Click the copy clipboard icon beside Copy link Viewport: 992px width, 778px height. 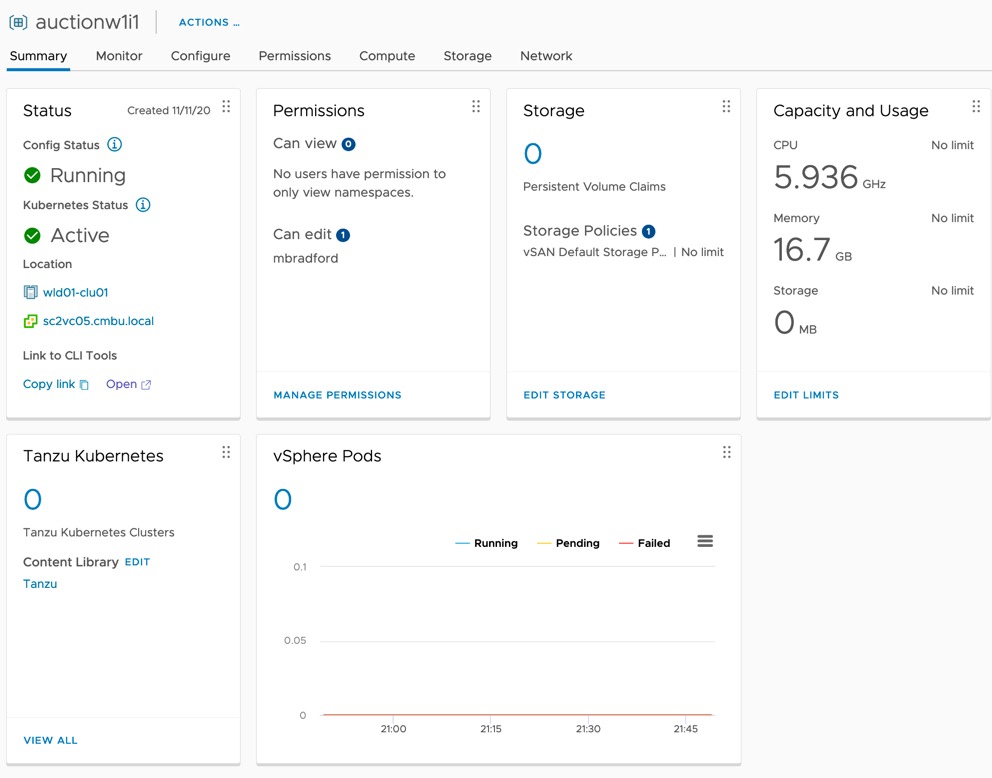(x=84, y=385)
